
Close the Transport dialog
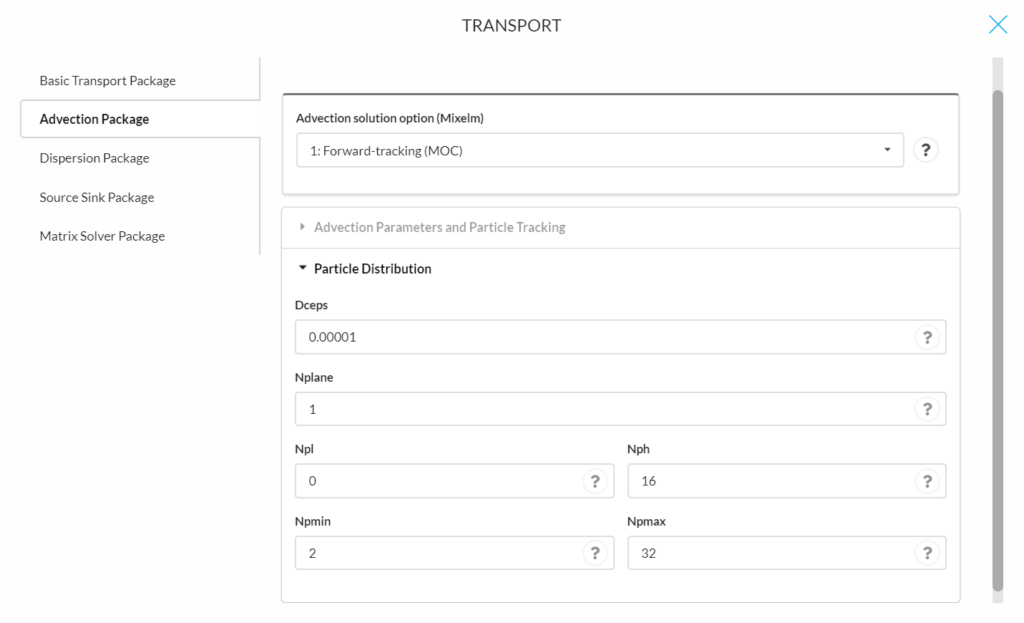click(x=997, y=25)
